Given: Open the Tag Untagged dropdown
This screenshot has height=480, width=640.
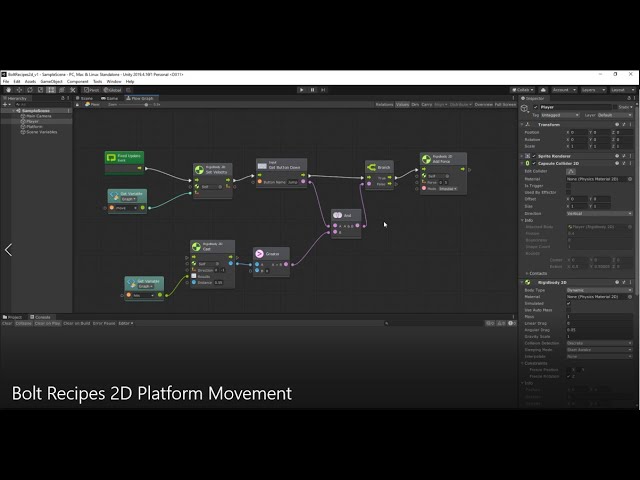Looking at the screenshot, I should point(560,115).
